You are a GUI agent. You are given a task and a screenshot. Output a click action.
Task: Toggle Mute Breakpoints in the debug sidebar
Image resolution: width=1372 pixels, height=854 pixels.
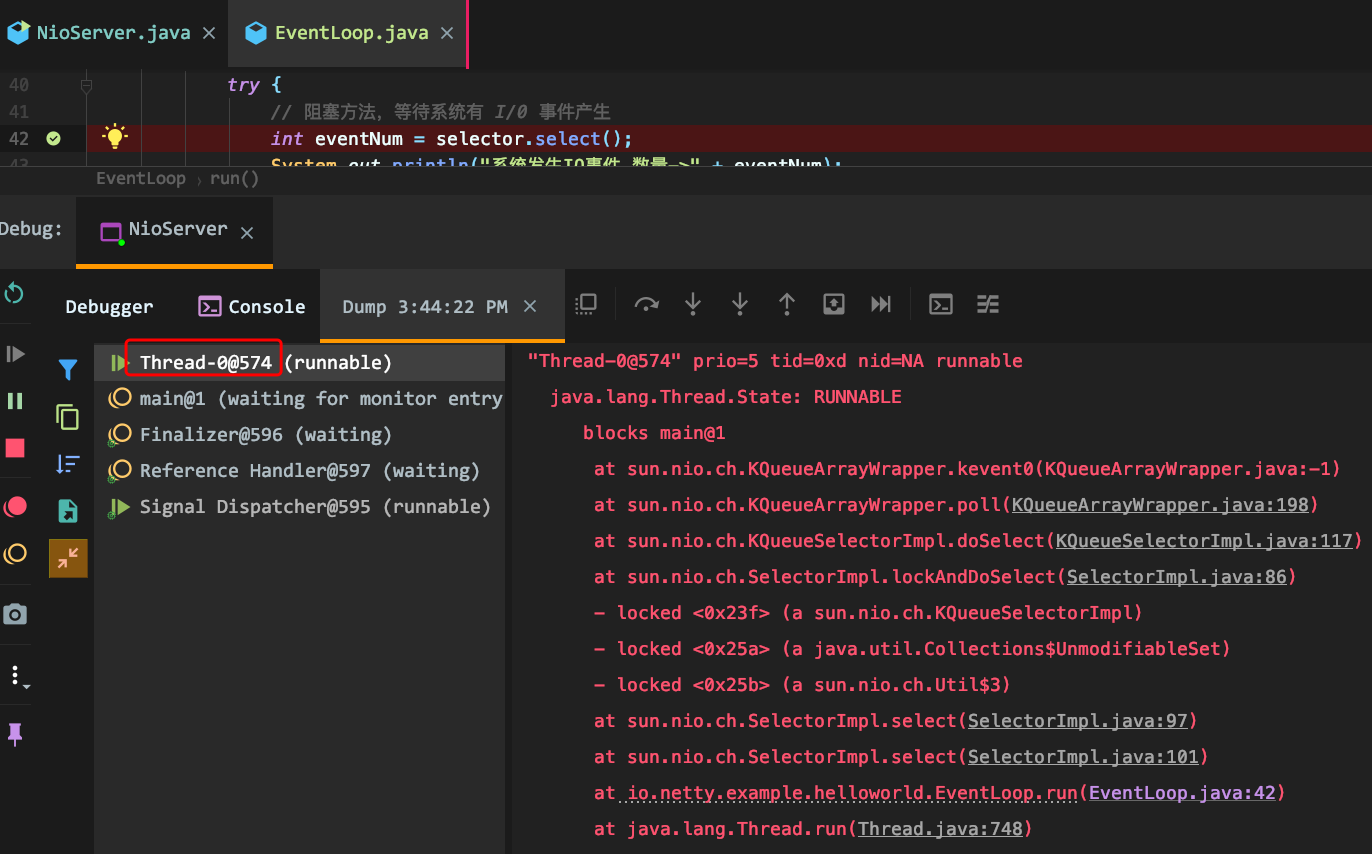[15, 553]
